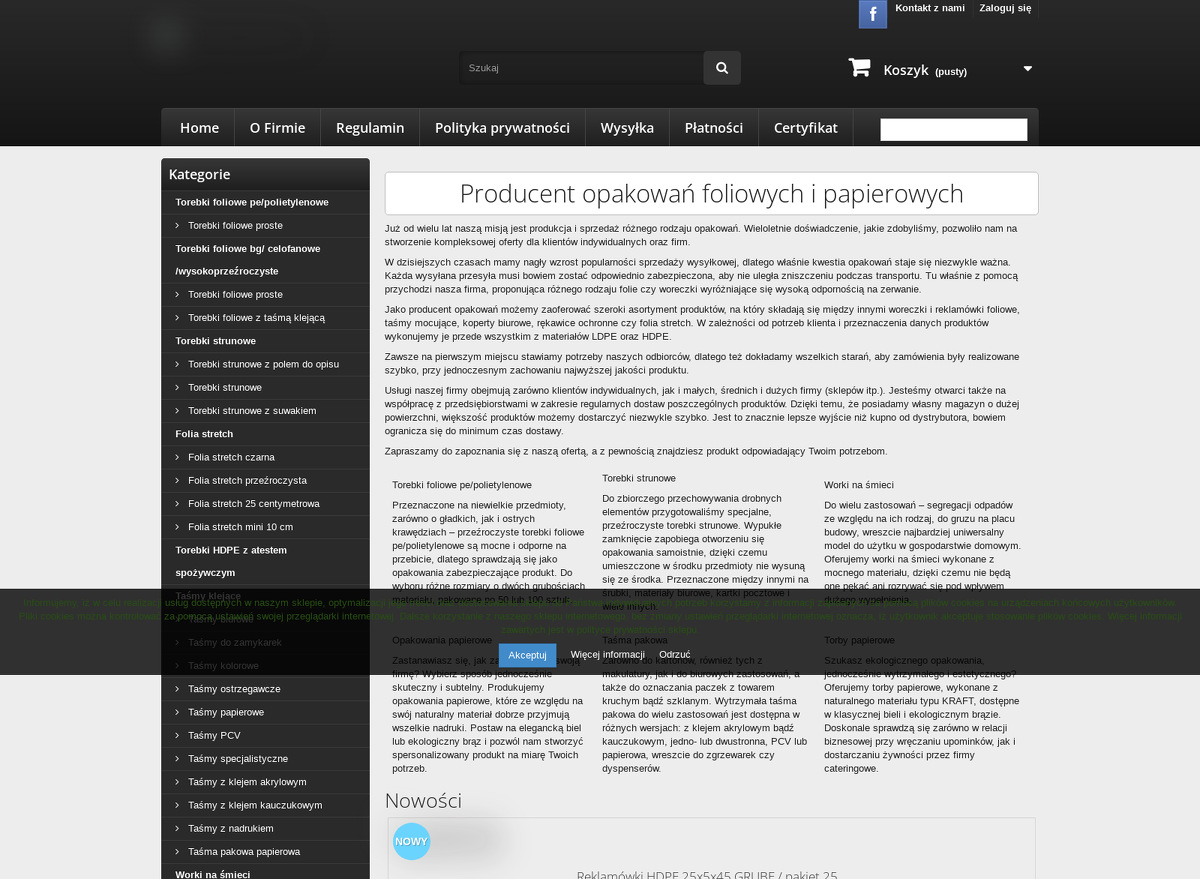Select Folia stretch przeźroczysta
The image size is (1200, 879).
click(x=247, y=480)
